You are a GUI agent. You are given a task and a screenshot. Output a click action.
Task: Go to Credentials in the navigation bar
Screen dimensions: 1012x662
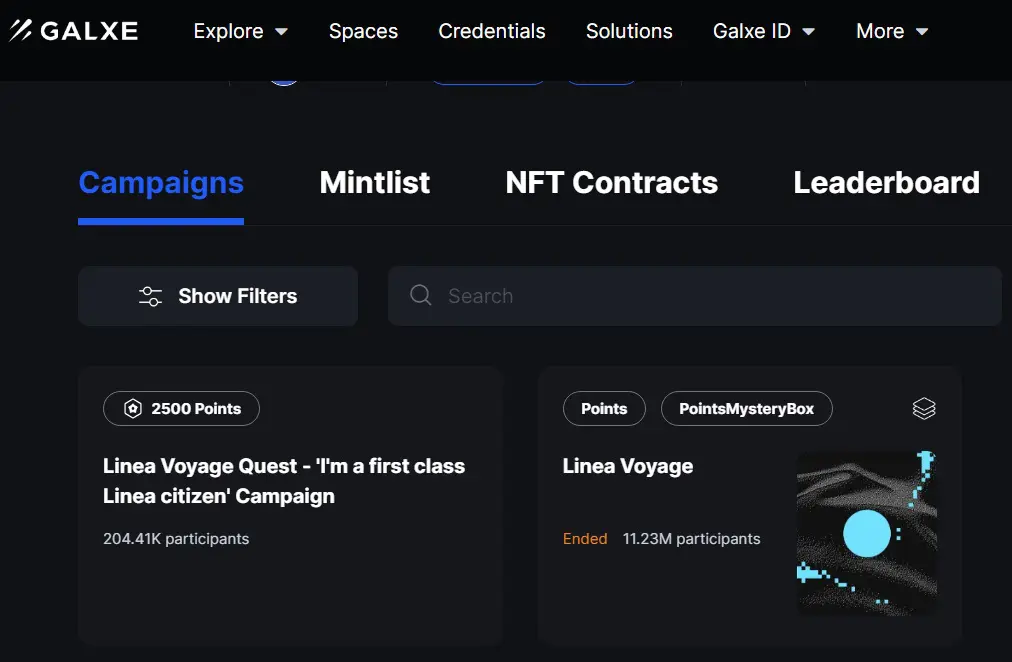pyautogui.click(x=492, y=31)
